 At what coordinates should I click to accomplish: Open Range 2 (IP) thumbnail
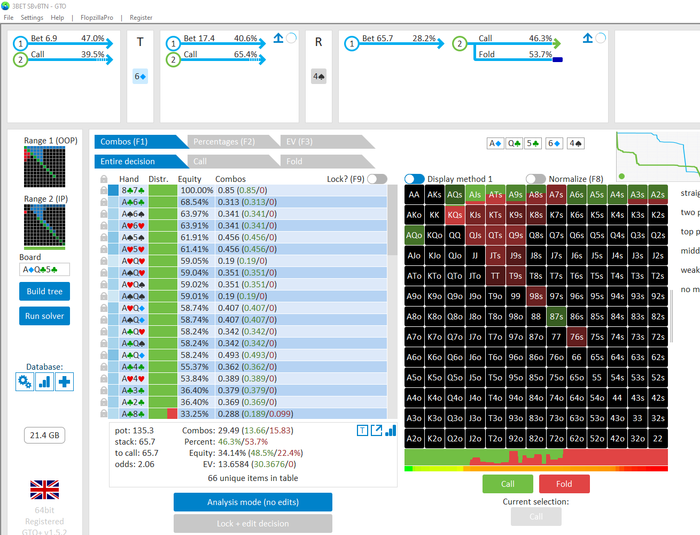click(x=44, y=226)
